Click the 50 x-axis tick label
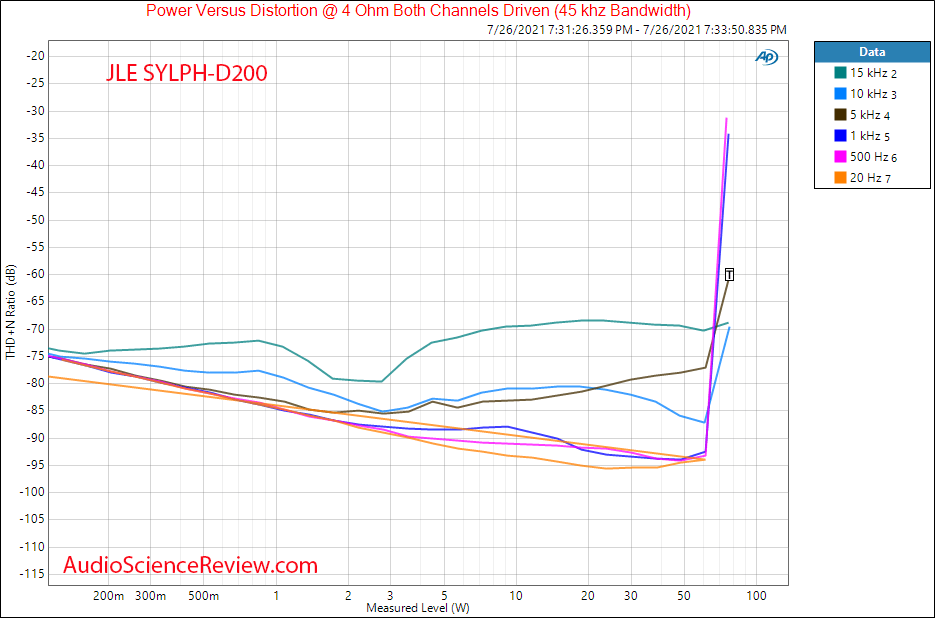Viewport: 935px width, 618px height. [x=684, y=595]
